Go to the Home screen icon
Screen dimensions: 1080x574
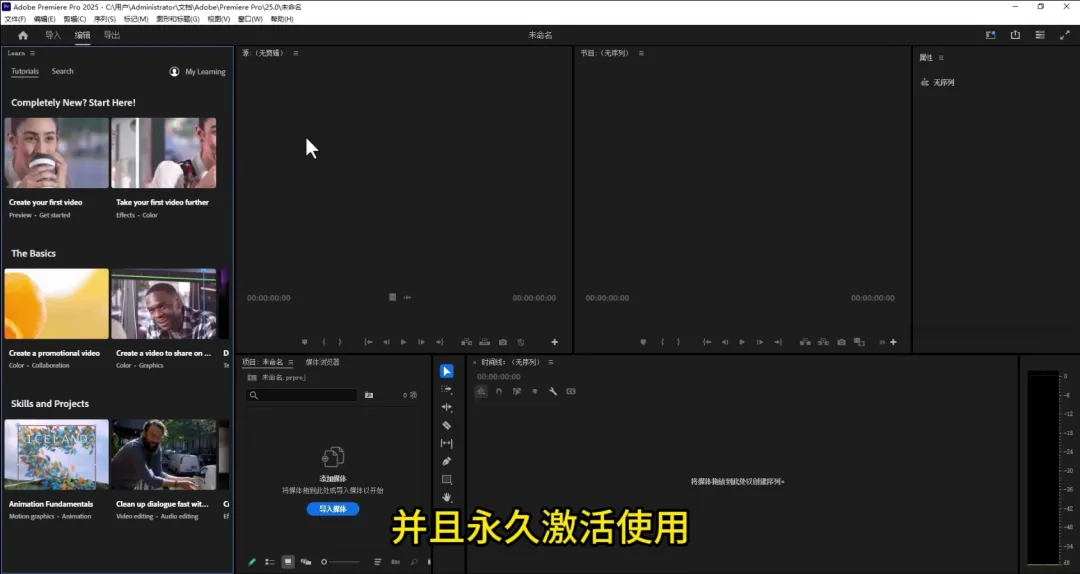click(x=23, y=35)
